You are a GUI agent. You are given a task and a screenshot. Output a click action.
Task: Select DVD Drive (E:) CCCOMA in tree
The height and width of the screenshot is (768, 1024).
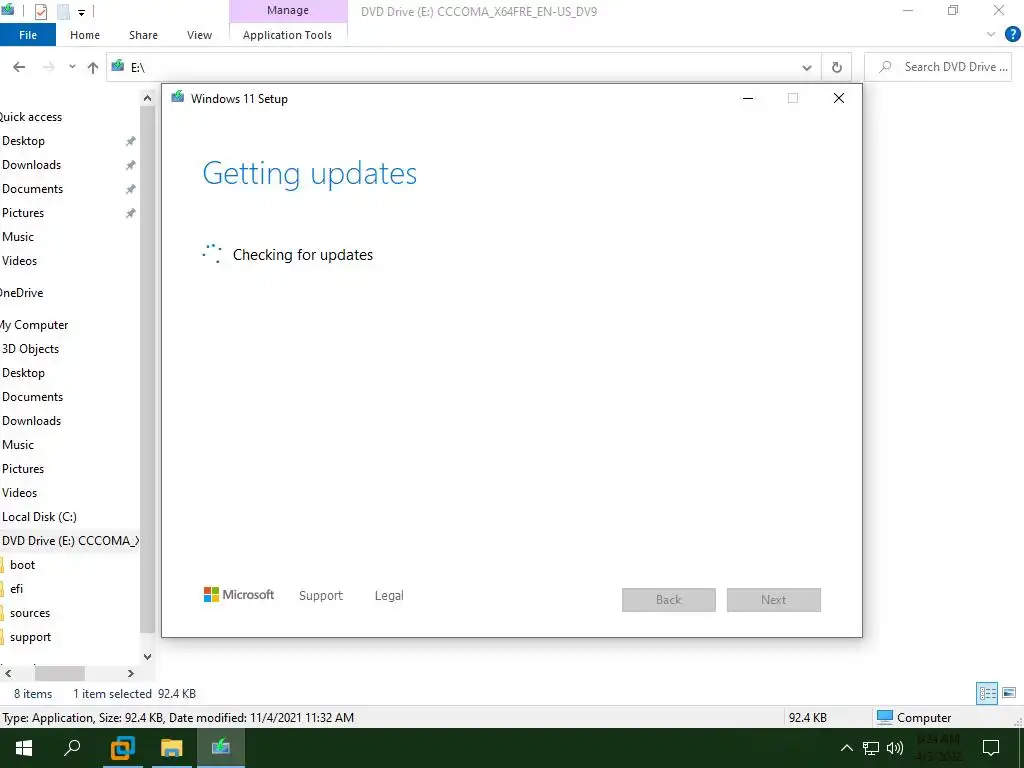(70, 541)
